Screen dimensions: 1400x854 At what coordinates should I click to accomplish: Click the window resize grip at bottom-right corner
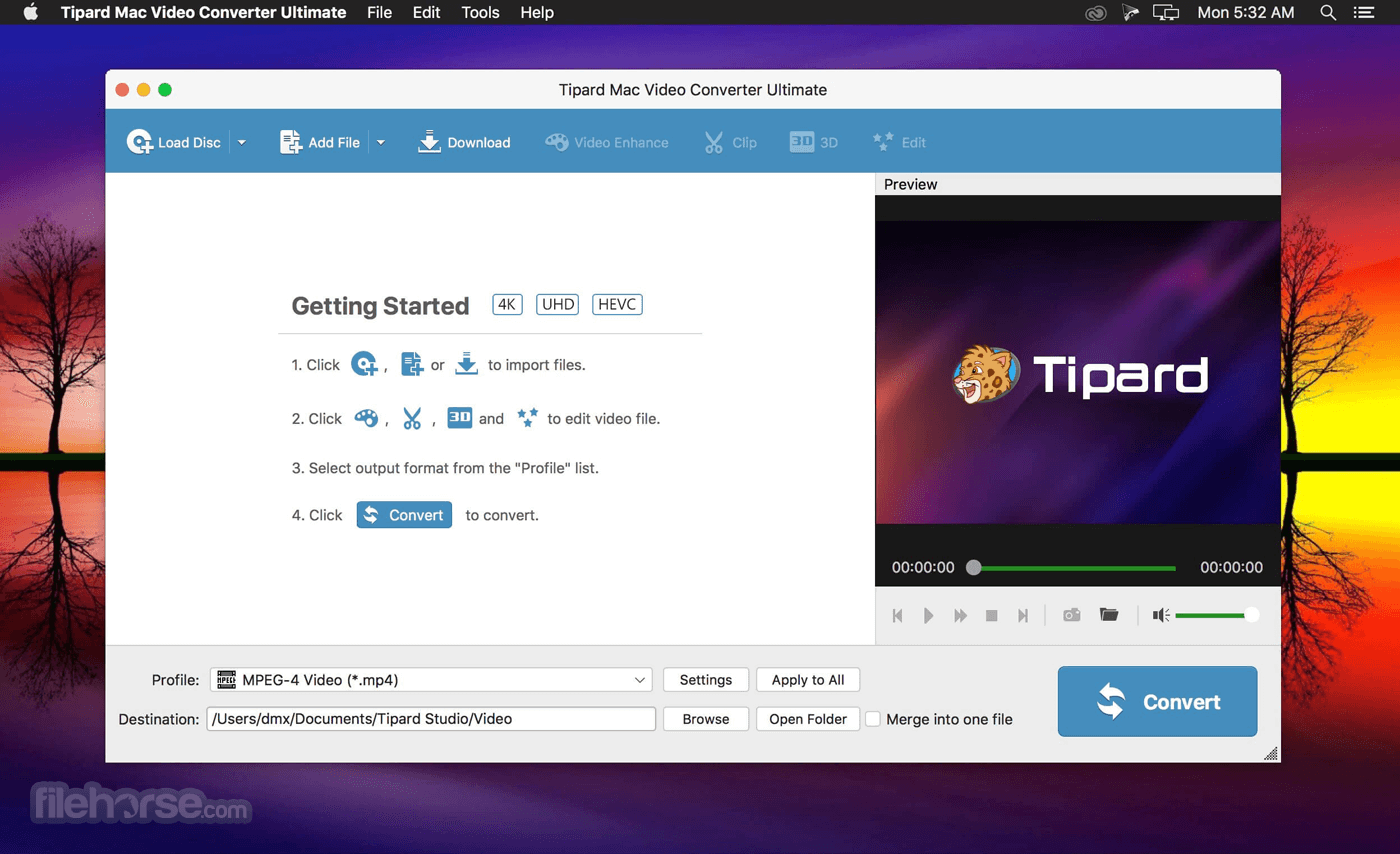click(x=1271, y=753)
